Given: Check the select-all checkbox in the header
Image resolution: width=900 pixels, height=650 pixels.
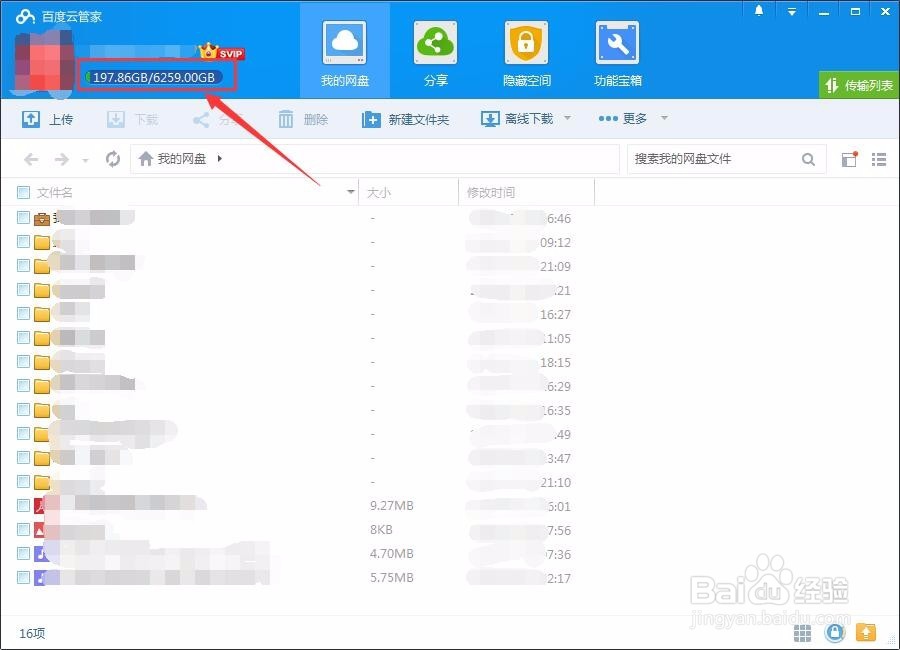Looking at the screenshot, I should [x=22, y=192].
